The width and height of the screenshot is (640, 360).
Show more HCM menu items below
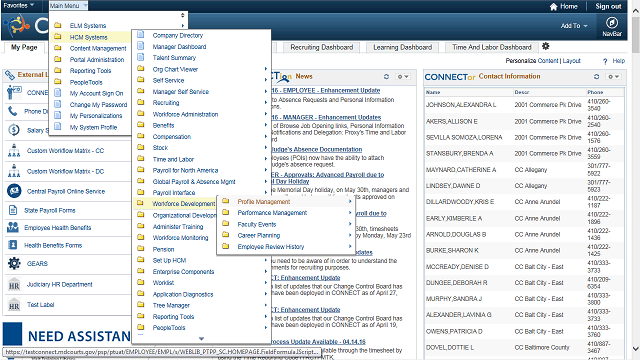(x=201, y=338)
